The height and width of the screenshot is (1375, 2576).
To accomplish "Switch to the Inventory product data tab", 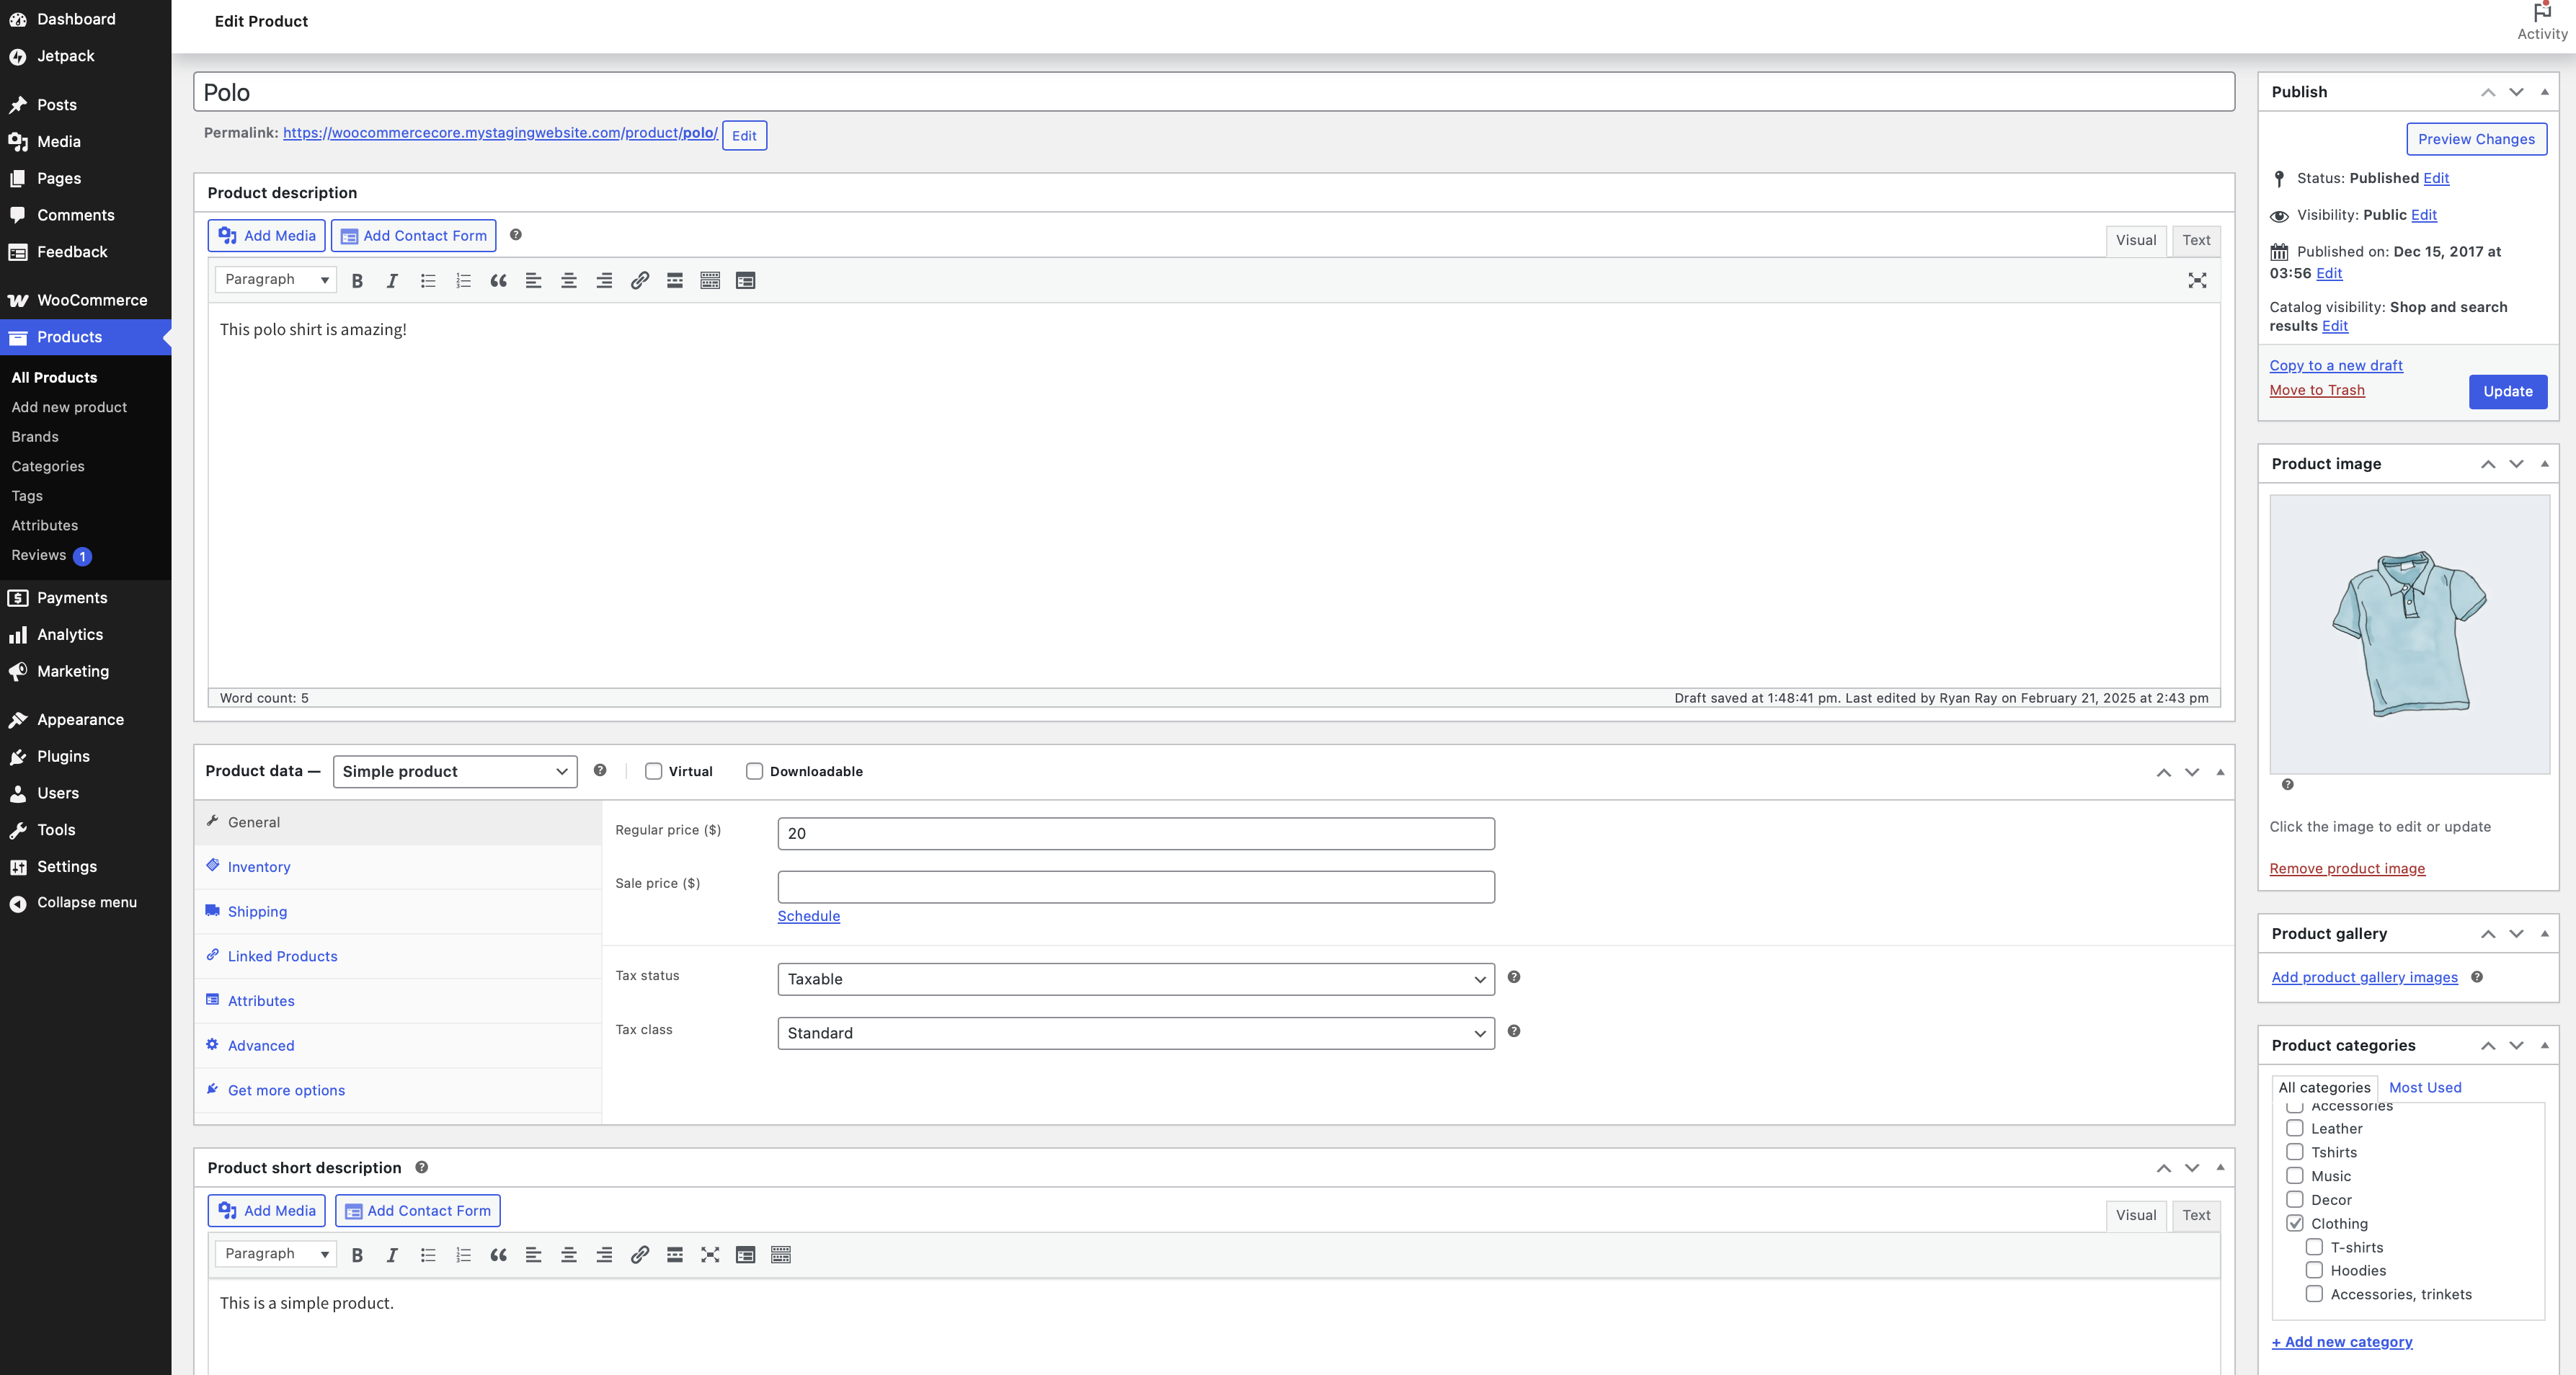I will (x=259, y=867).
